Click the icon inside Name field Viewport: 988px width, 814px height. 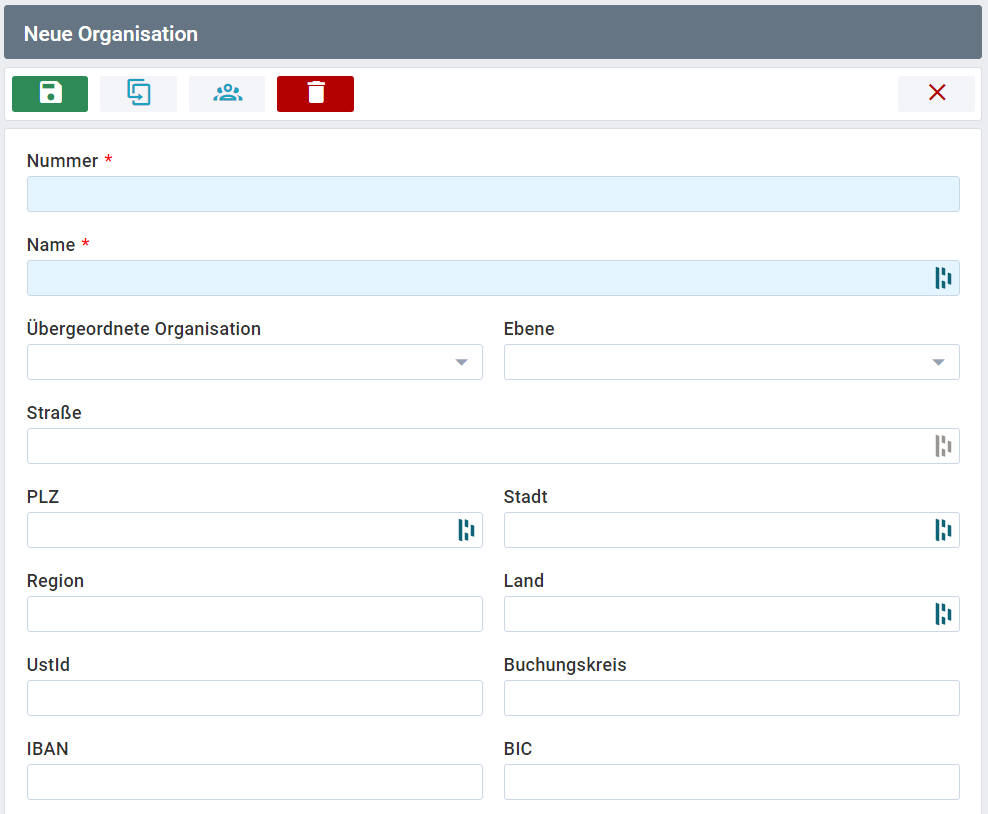click(942, 278)
